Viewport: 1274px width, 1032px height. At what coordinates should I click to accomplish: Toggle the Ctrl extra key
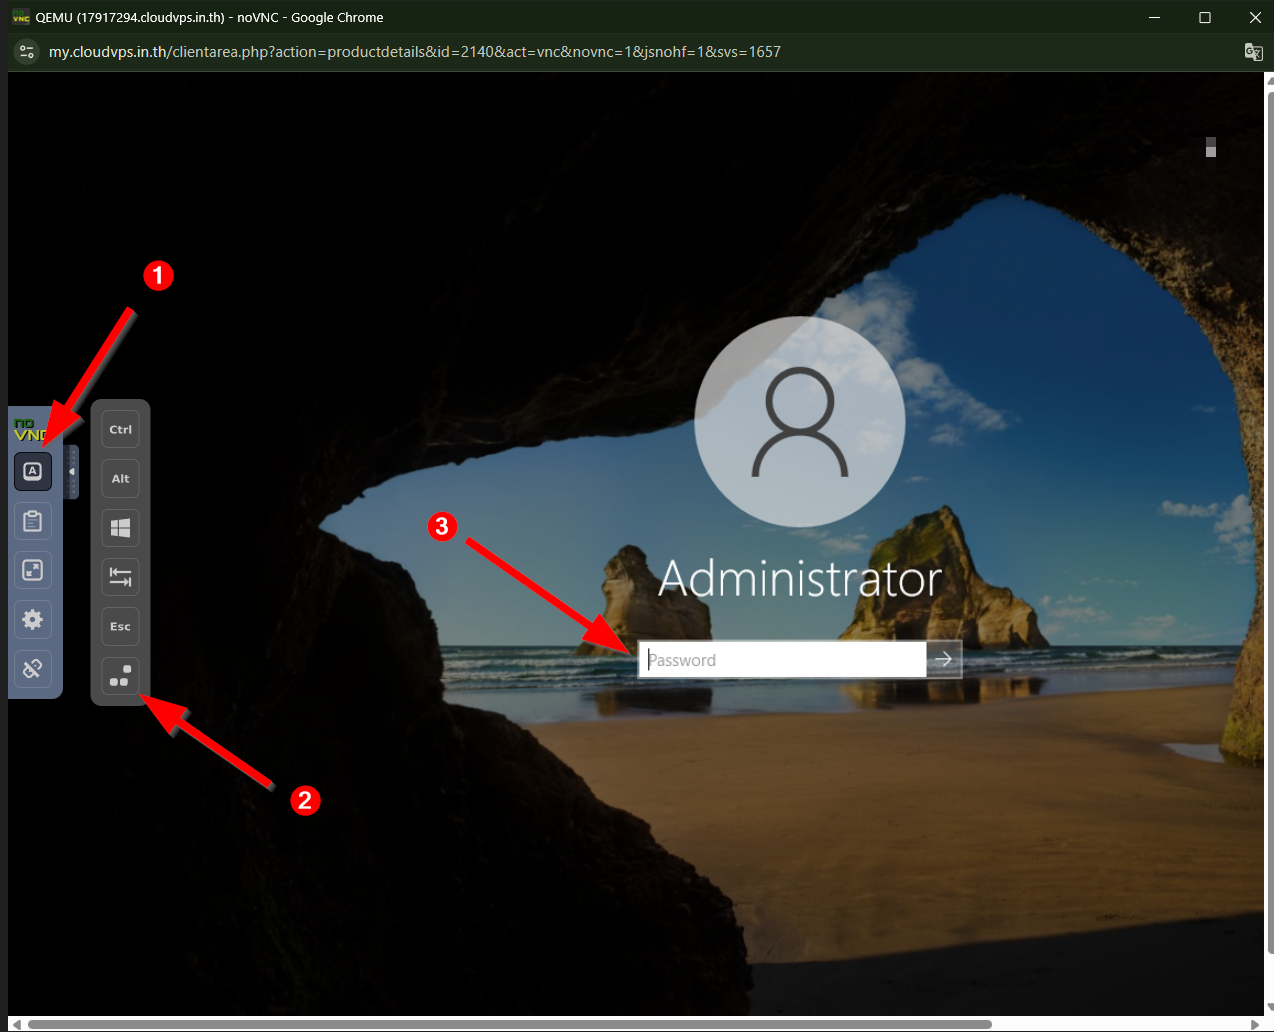(x=120, y=430)
